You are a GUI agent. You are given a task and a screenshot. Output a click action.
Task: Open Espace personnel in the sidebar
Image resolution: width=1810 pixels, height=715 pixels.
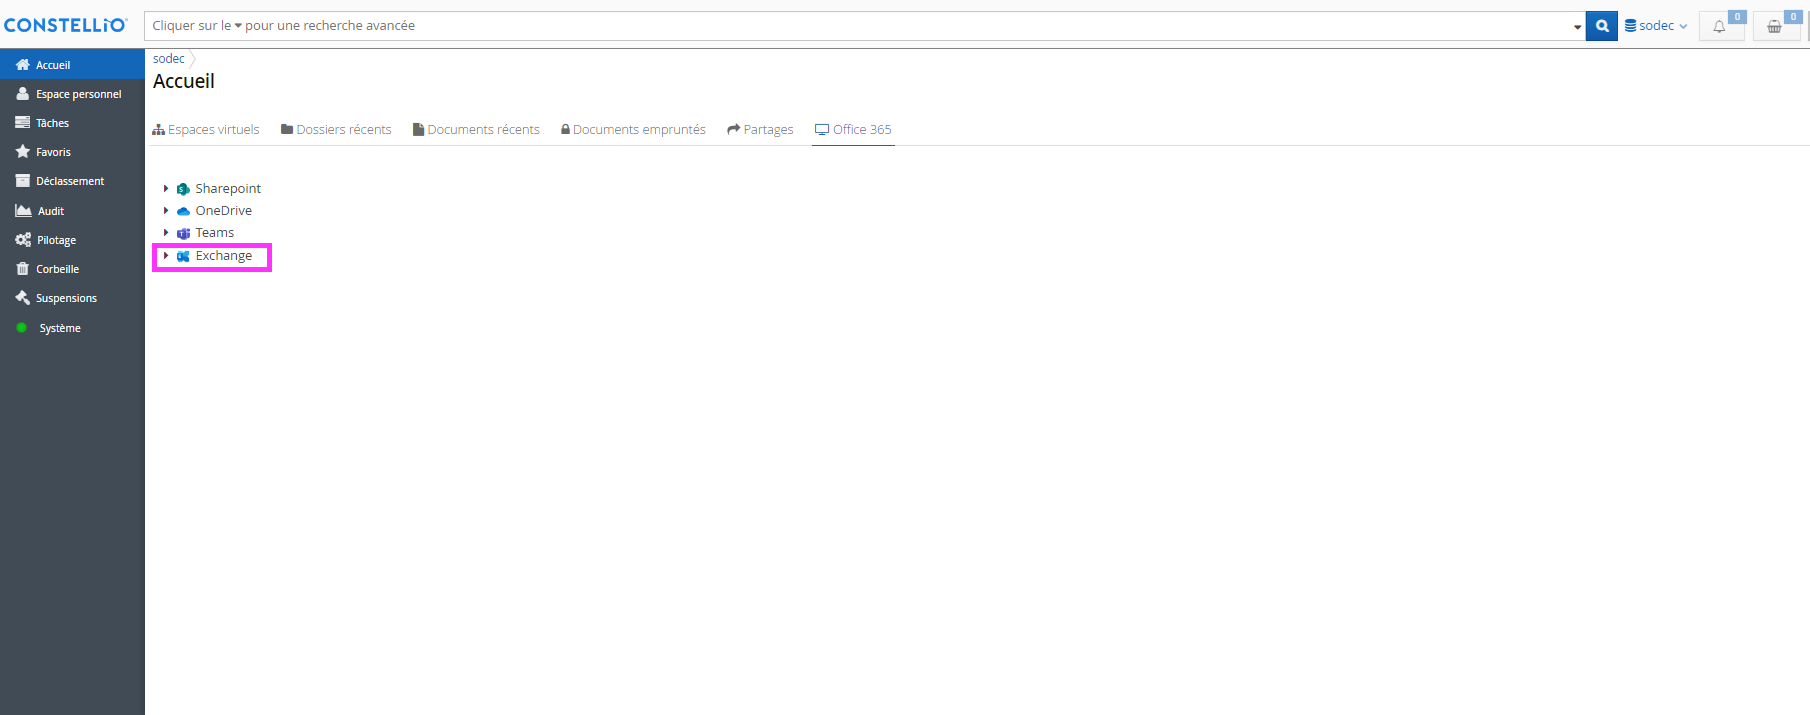click(78, 94)
